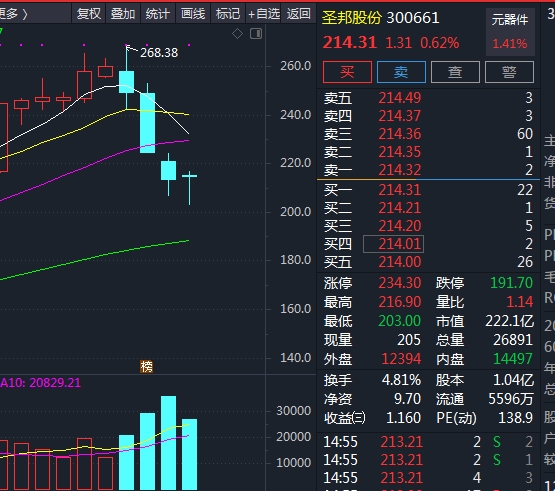Click 涨停 limit-up price 234.30
Image resolution: width=555 pixels, height=491 pixels.
[400, 283]
